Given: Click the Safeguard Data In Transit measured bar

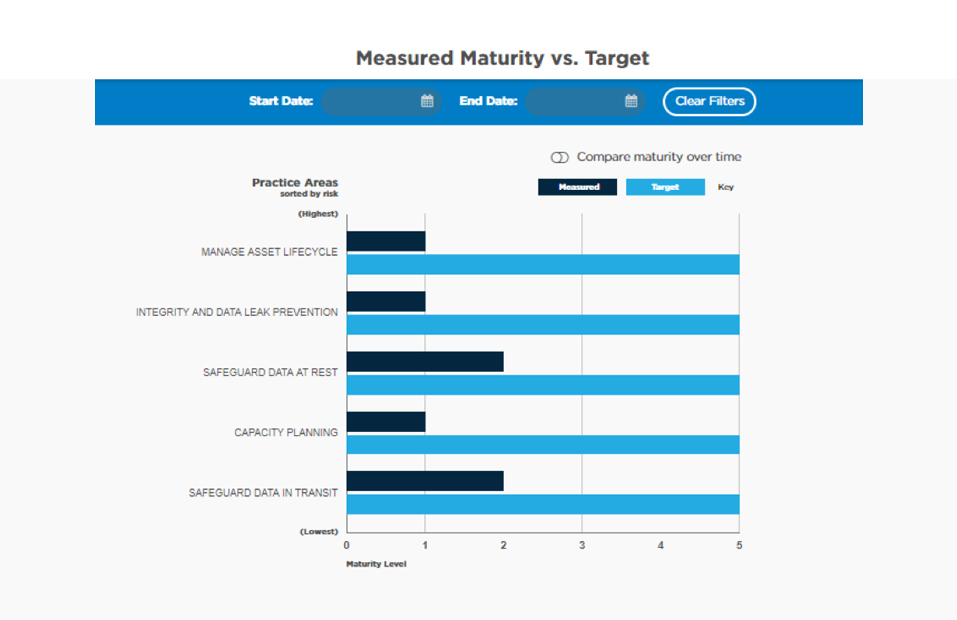Looking at the screenshot, I should [x=425, y=480].
